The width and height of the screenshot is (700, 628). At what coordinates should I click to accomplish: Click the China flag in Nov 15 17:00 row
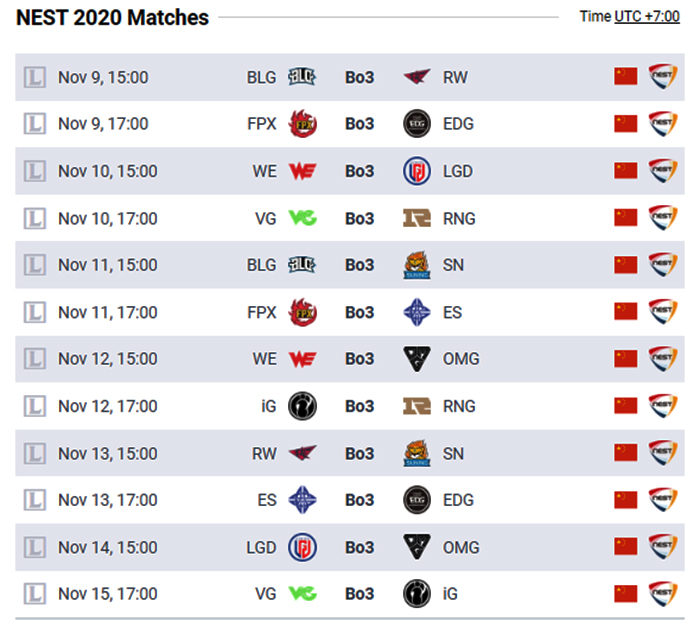click(x=625, y=594)
